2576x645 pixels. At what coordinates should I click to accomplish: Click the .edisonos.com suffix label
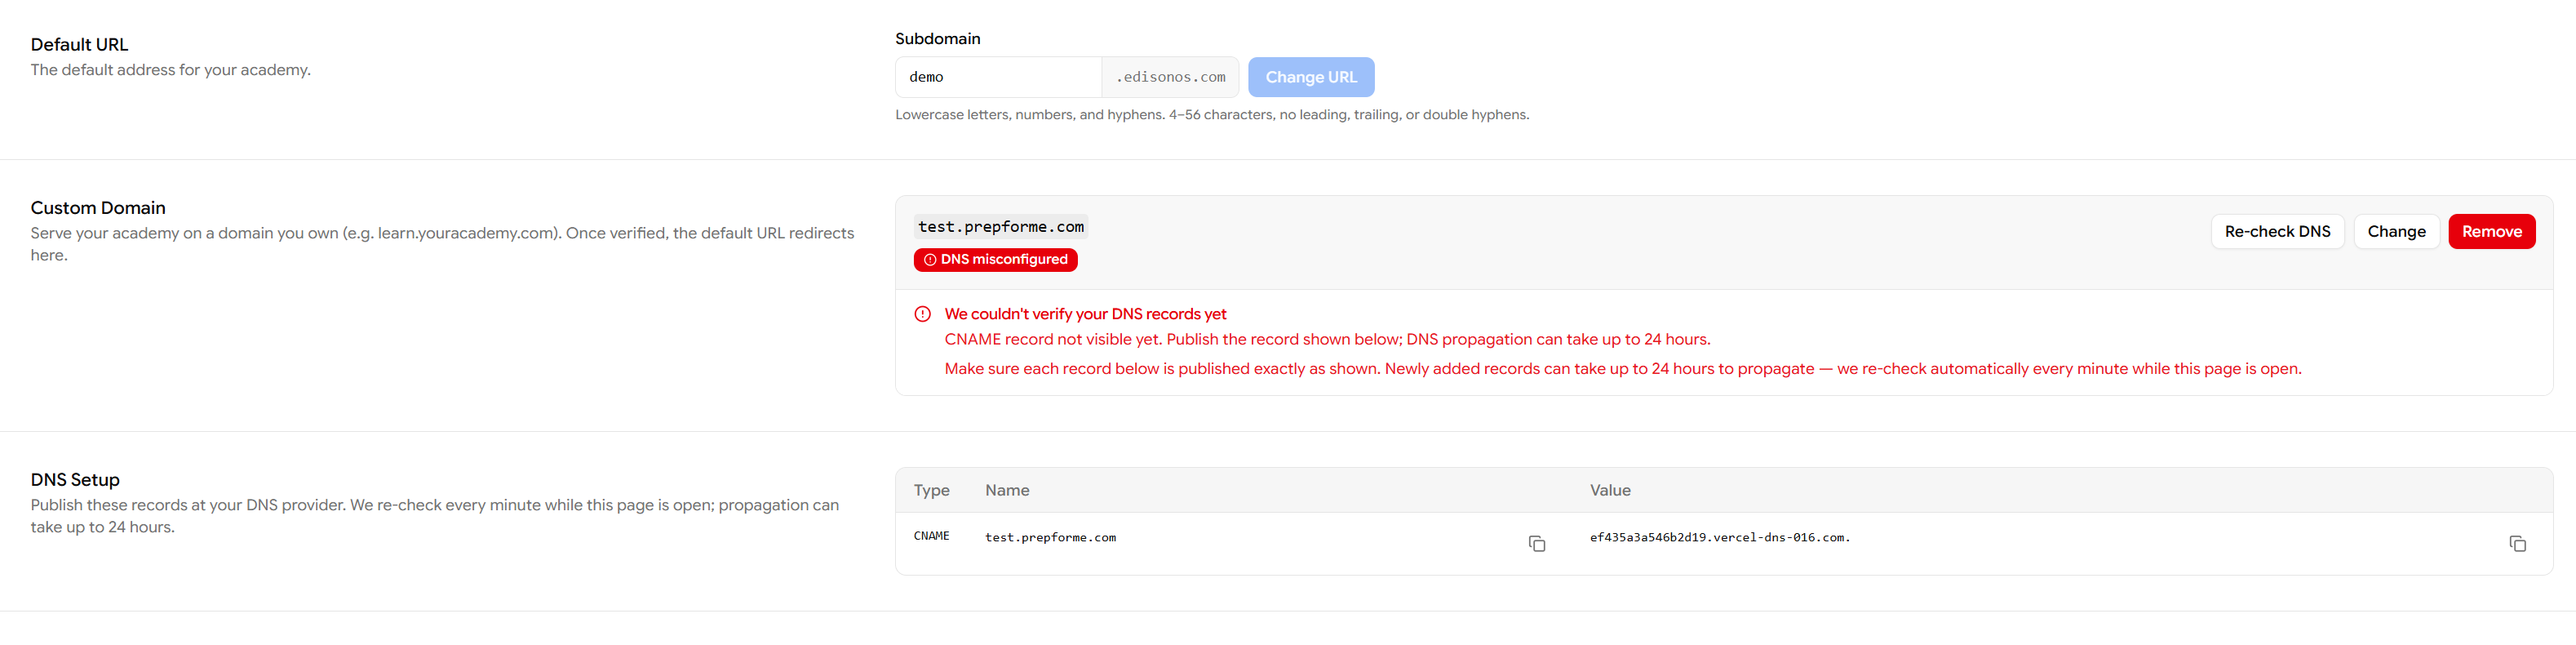[1170, 77]
